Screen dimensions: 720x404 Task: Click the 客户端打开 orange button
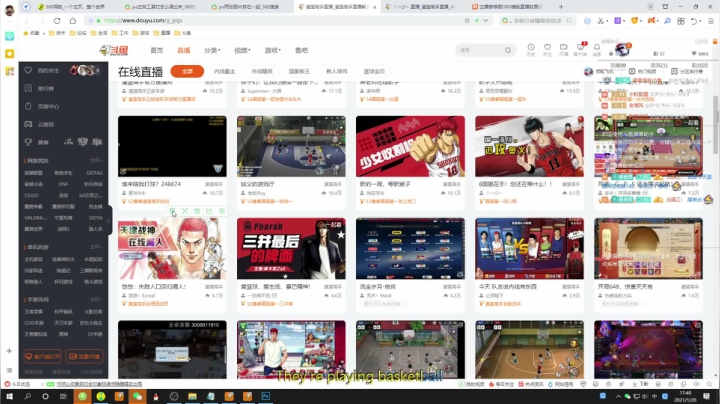click(43, 356)
